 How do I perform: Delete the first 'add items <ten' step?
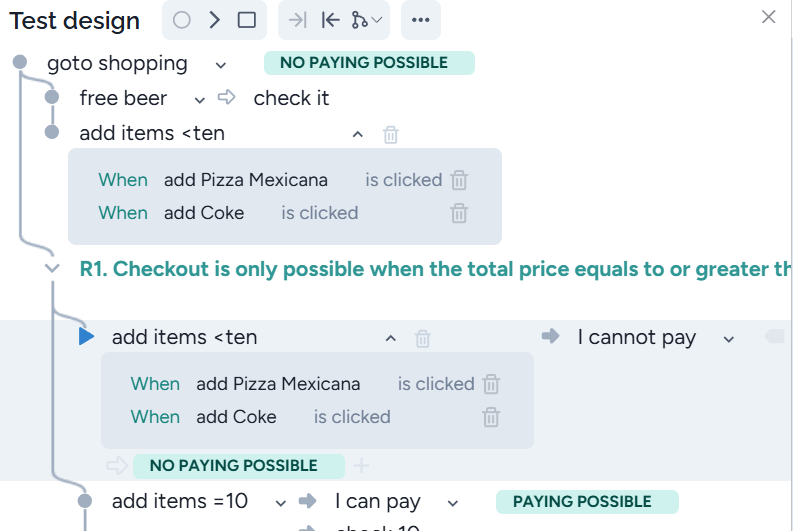pyautogui.click(x=391, y=134)
